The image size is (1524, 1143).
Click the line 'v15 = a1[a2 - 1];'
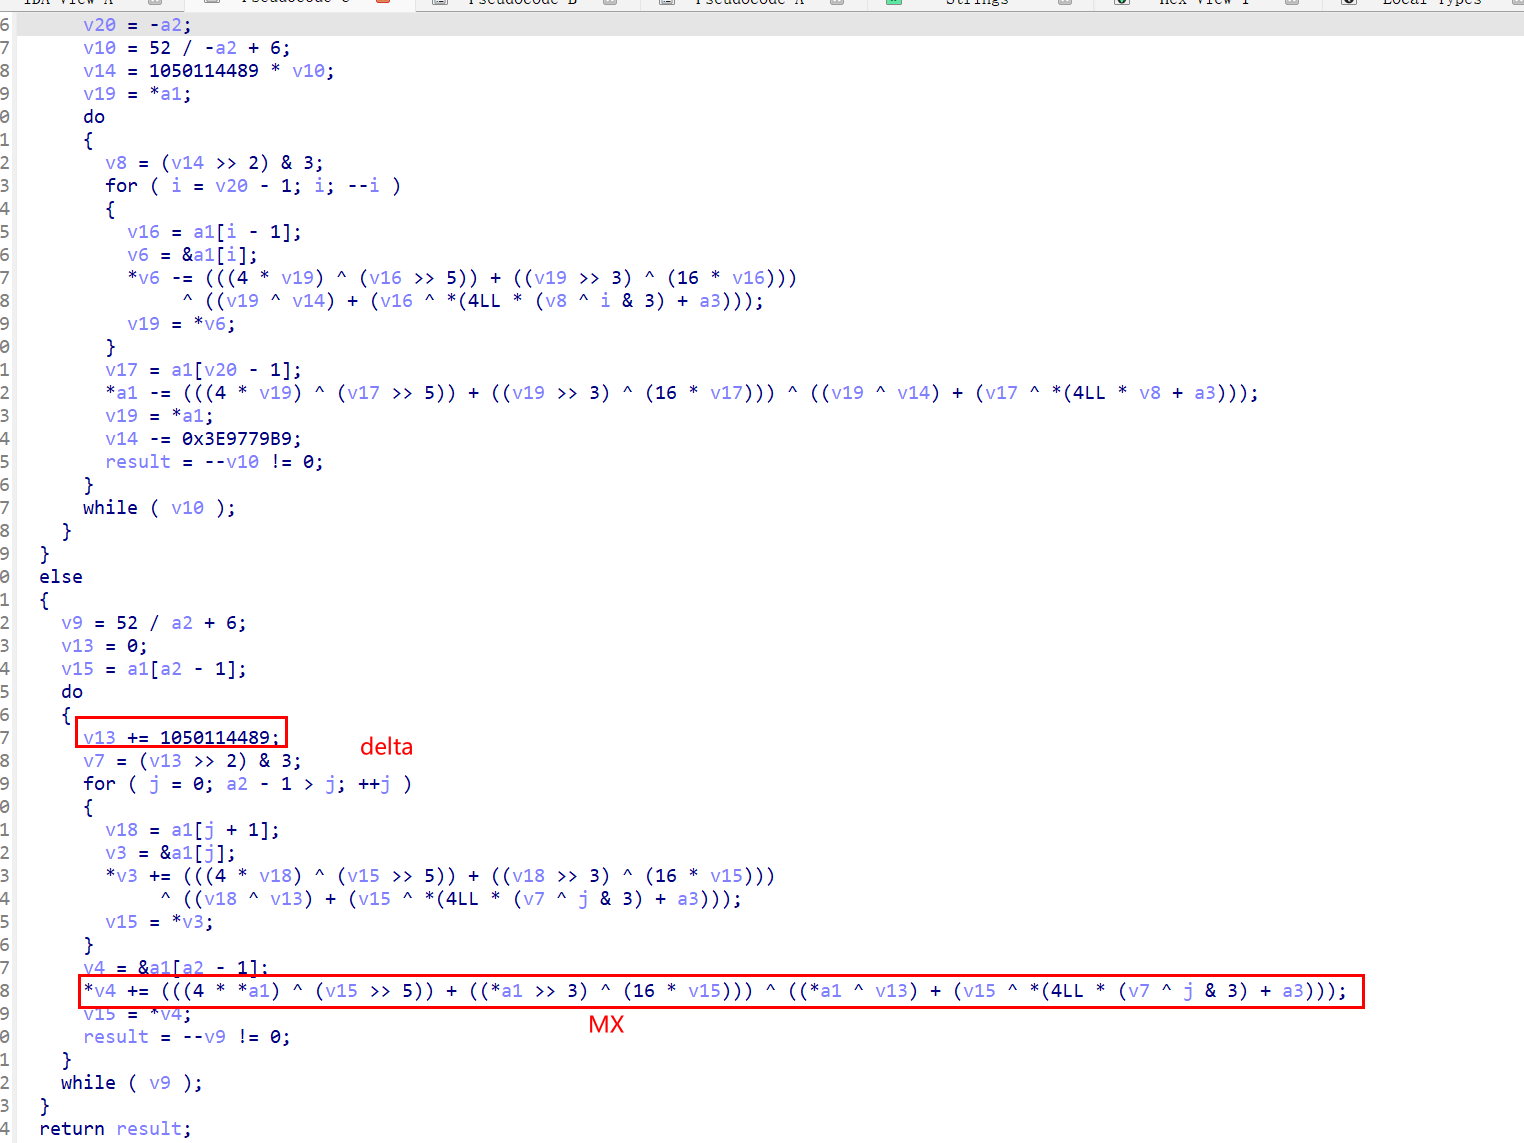[154, 669]
